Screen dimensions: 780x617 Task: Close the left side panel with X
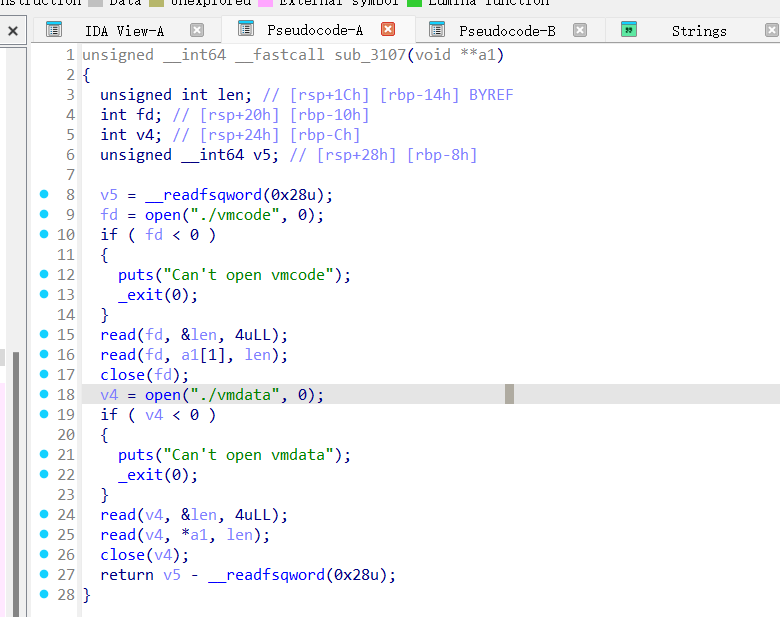coord(13,31)
